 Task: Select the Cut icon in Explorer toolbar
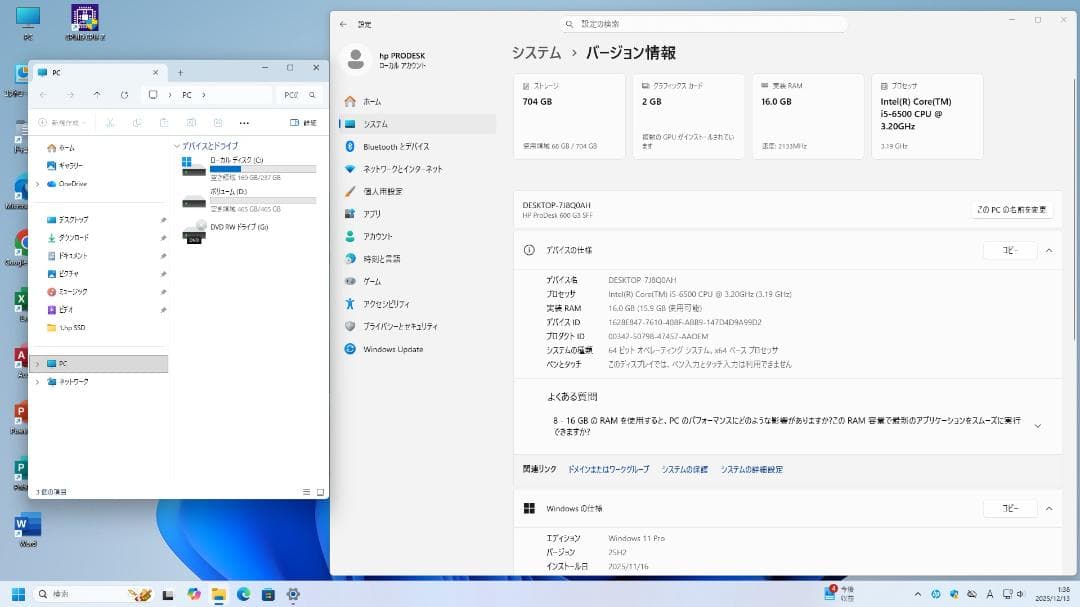[x=110, y=122]
